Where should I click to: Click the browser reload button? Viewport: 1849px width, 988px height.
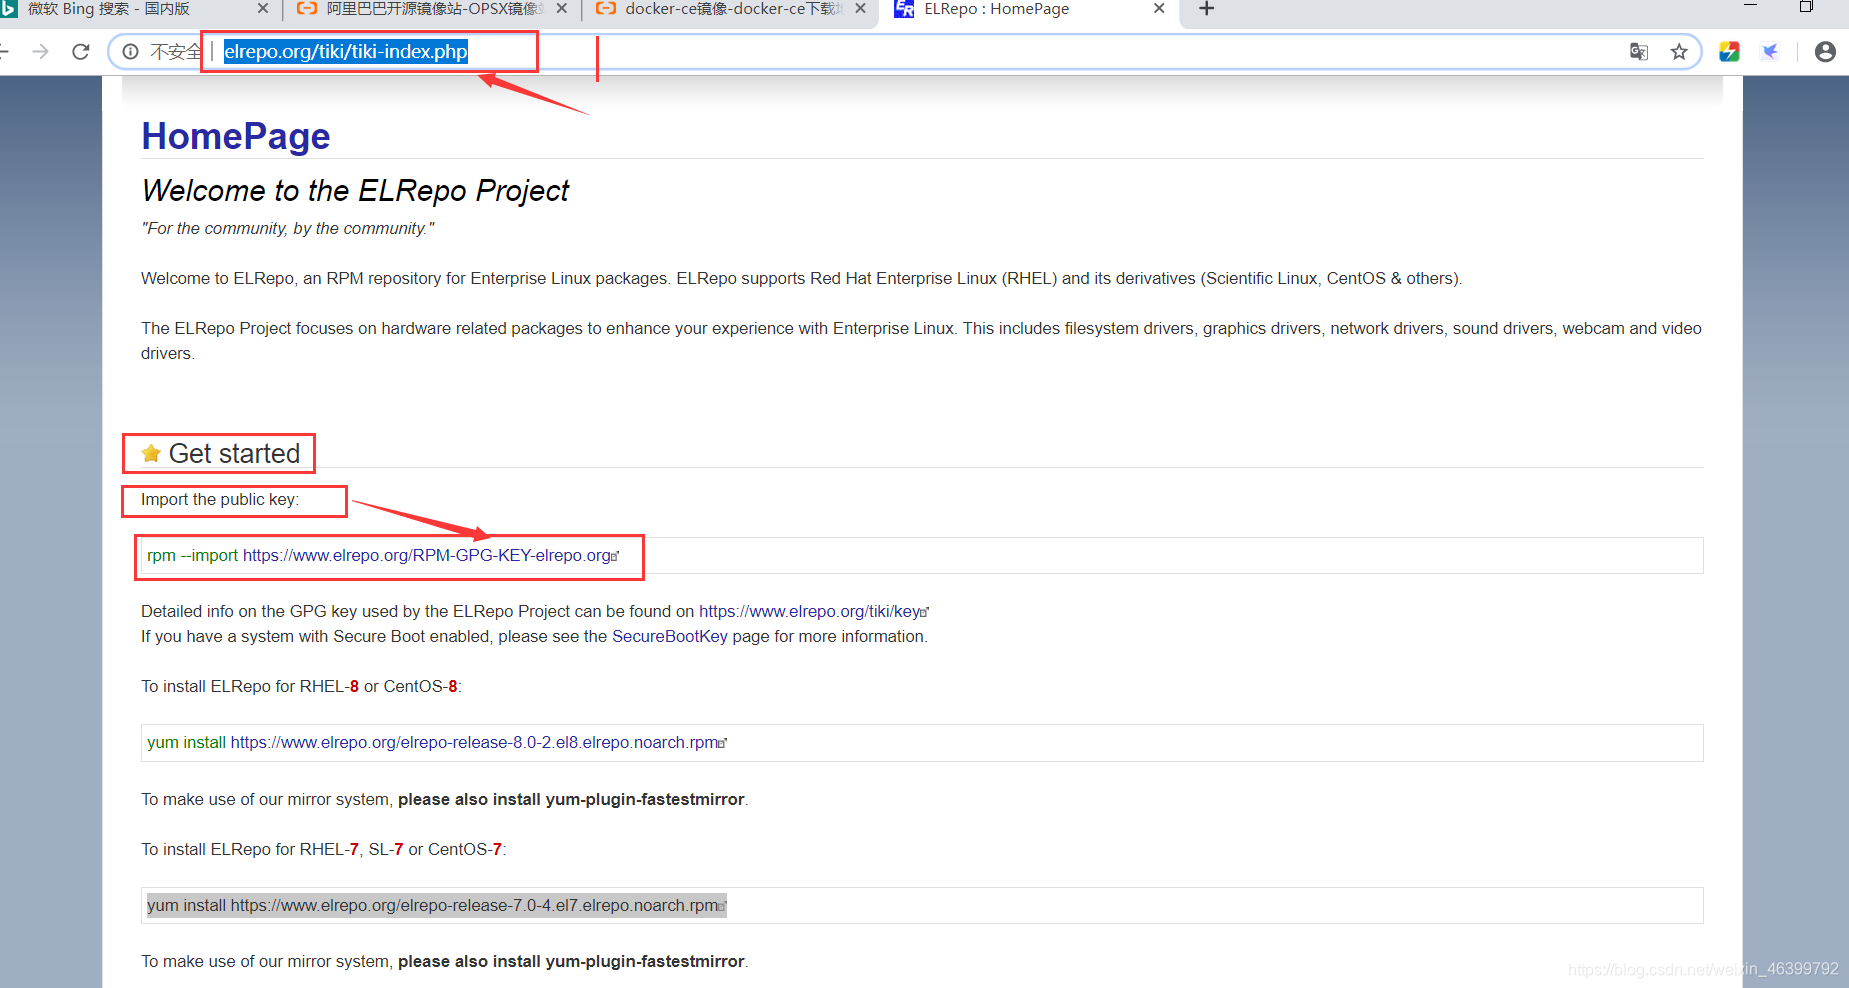(81, 52)
